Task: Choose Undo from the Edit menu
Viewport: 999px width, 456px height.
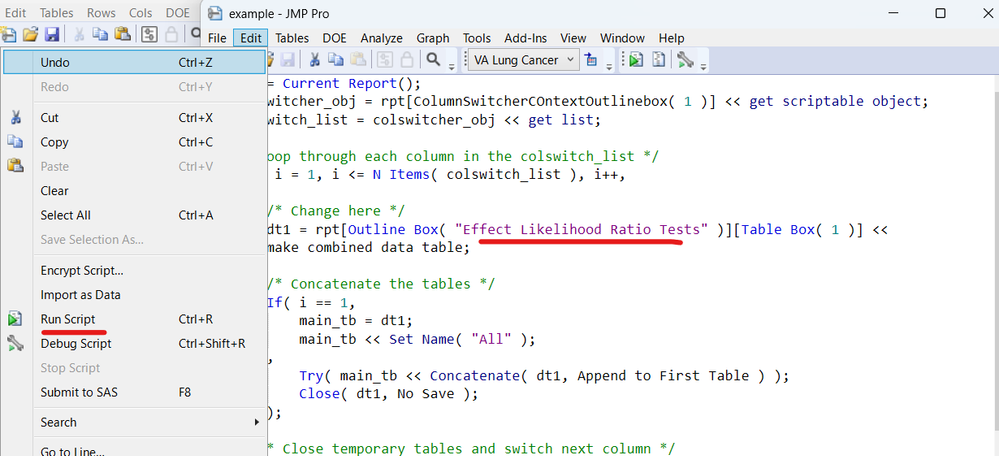Action: pyautogui.click(x=134, y=62)
